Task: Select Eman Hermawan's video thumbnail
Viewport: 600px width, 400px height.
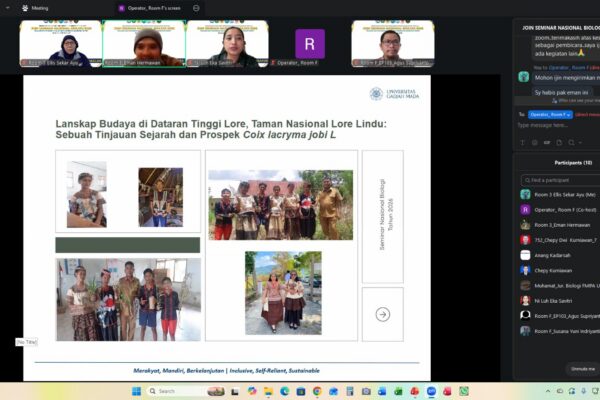Action: click(x=144, y=44)
